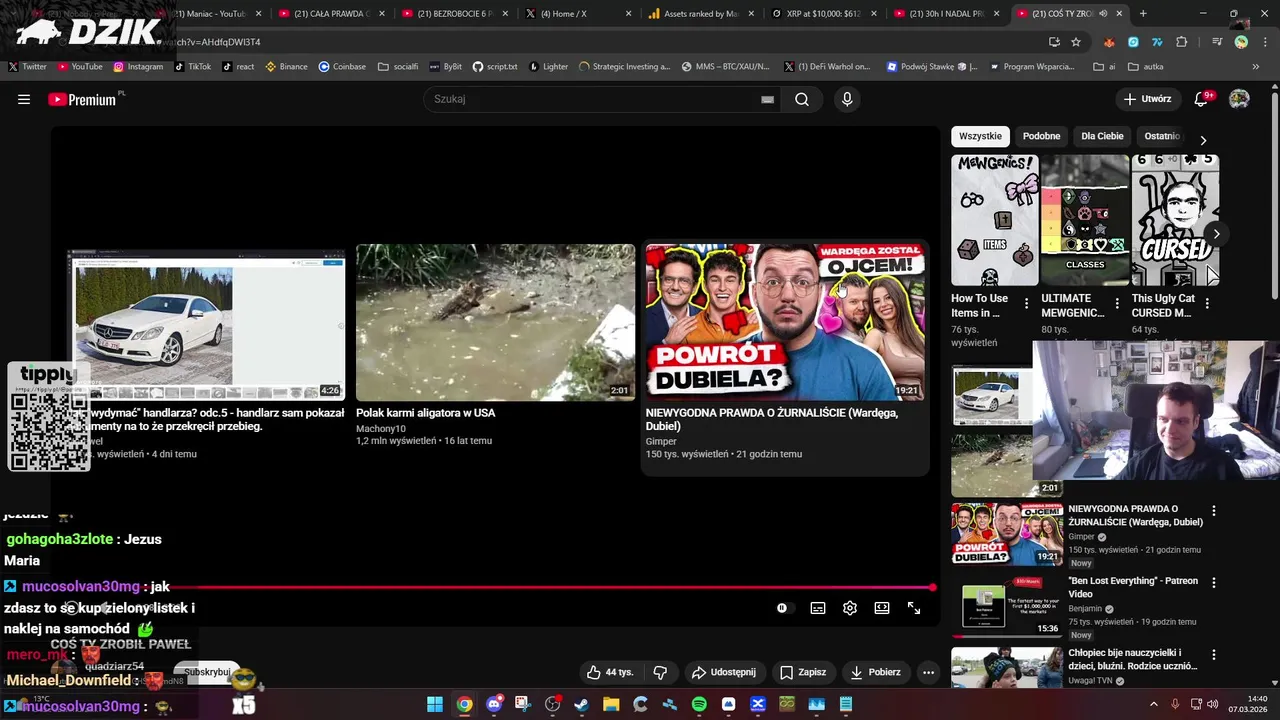Open volume control in system tray
The height and width of the screenshot is (720, 1280).
click(x=1212, y=705)
